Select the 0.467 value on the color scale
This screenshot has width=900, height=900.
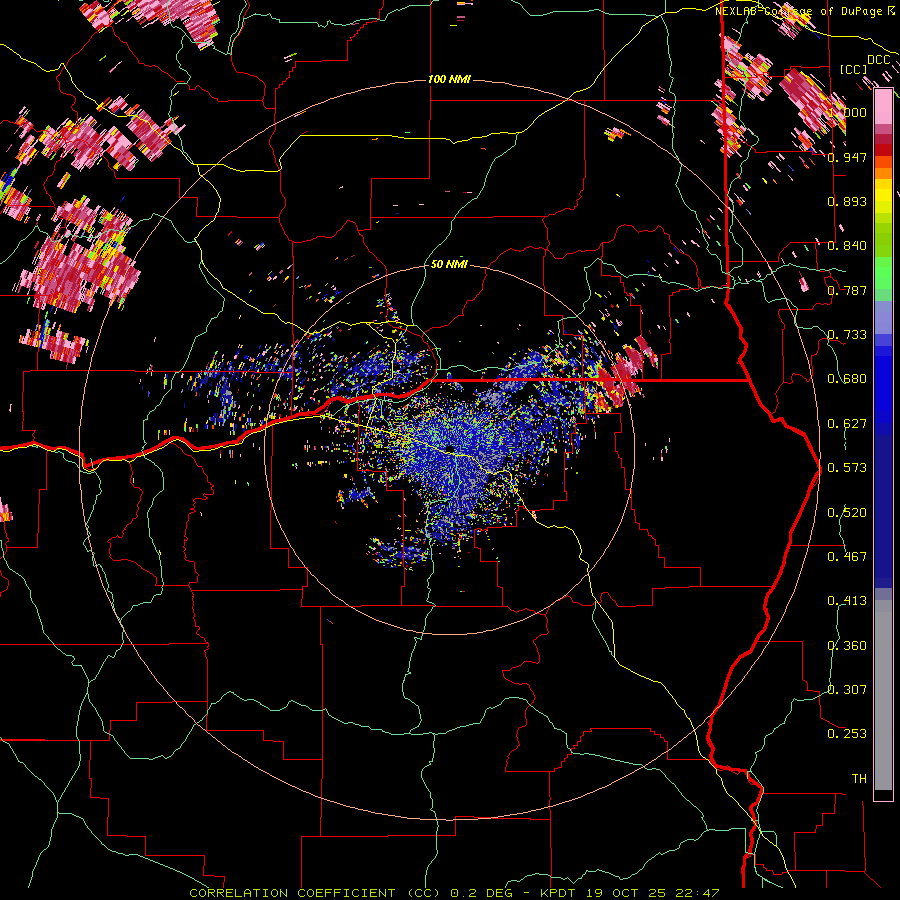point(847,556)
